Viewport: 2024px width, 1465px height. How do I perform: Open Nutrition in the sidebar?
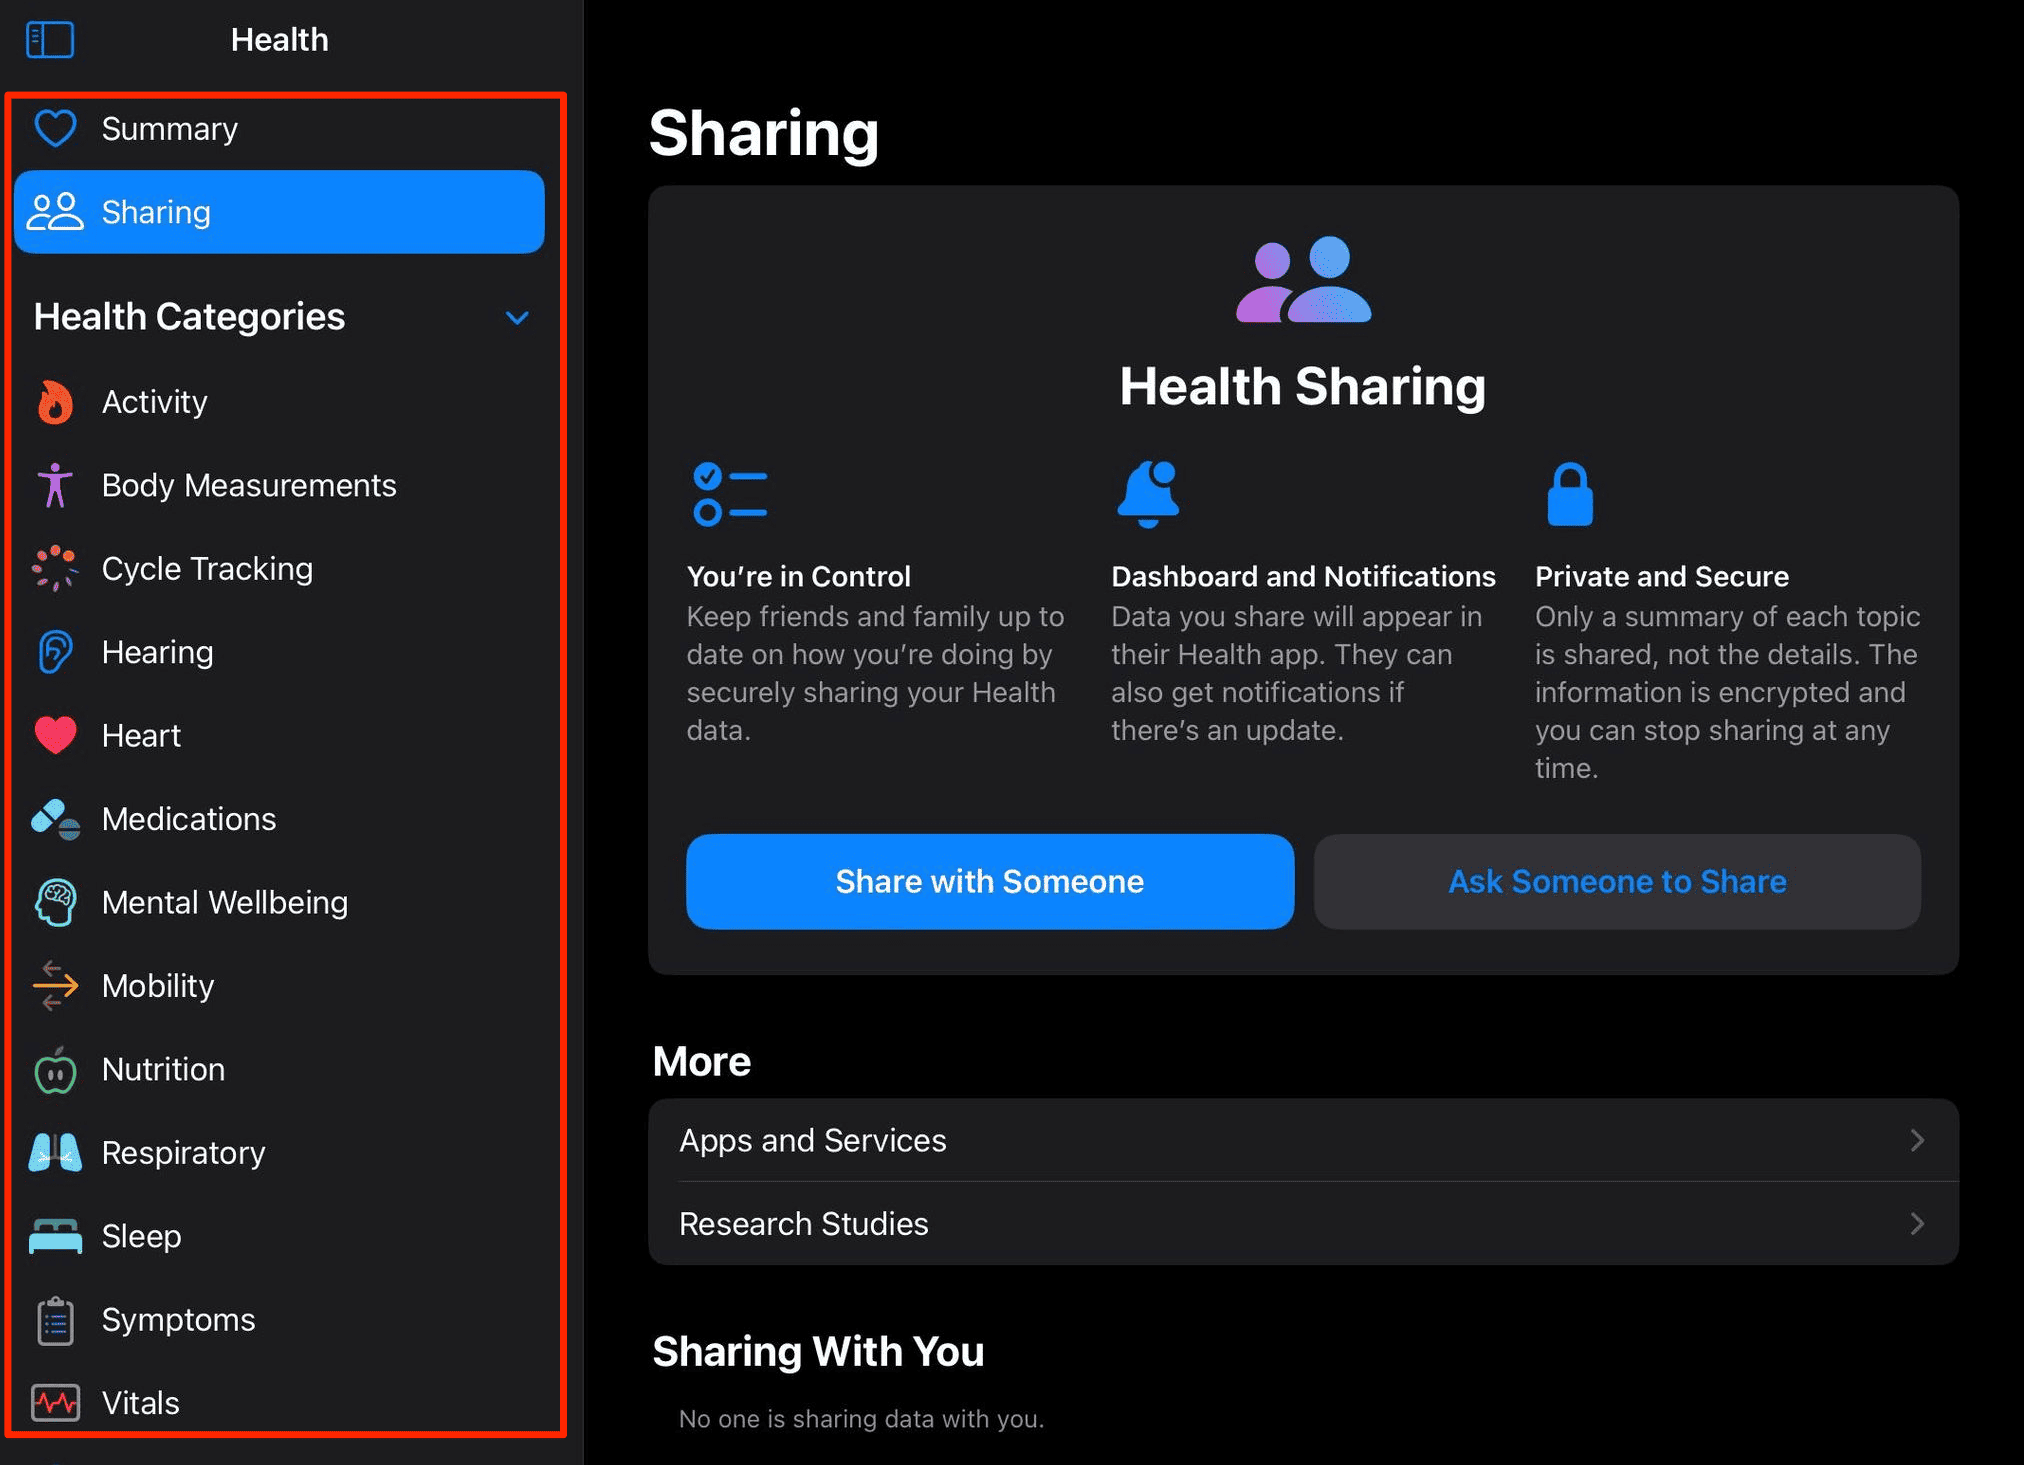click(x=164, y=1070)
